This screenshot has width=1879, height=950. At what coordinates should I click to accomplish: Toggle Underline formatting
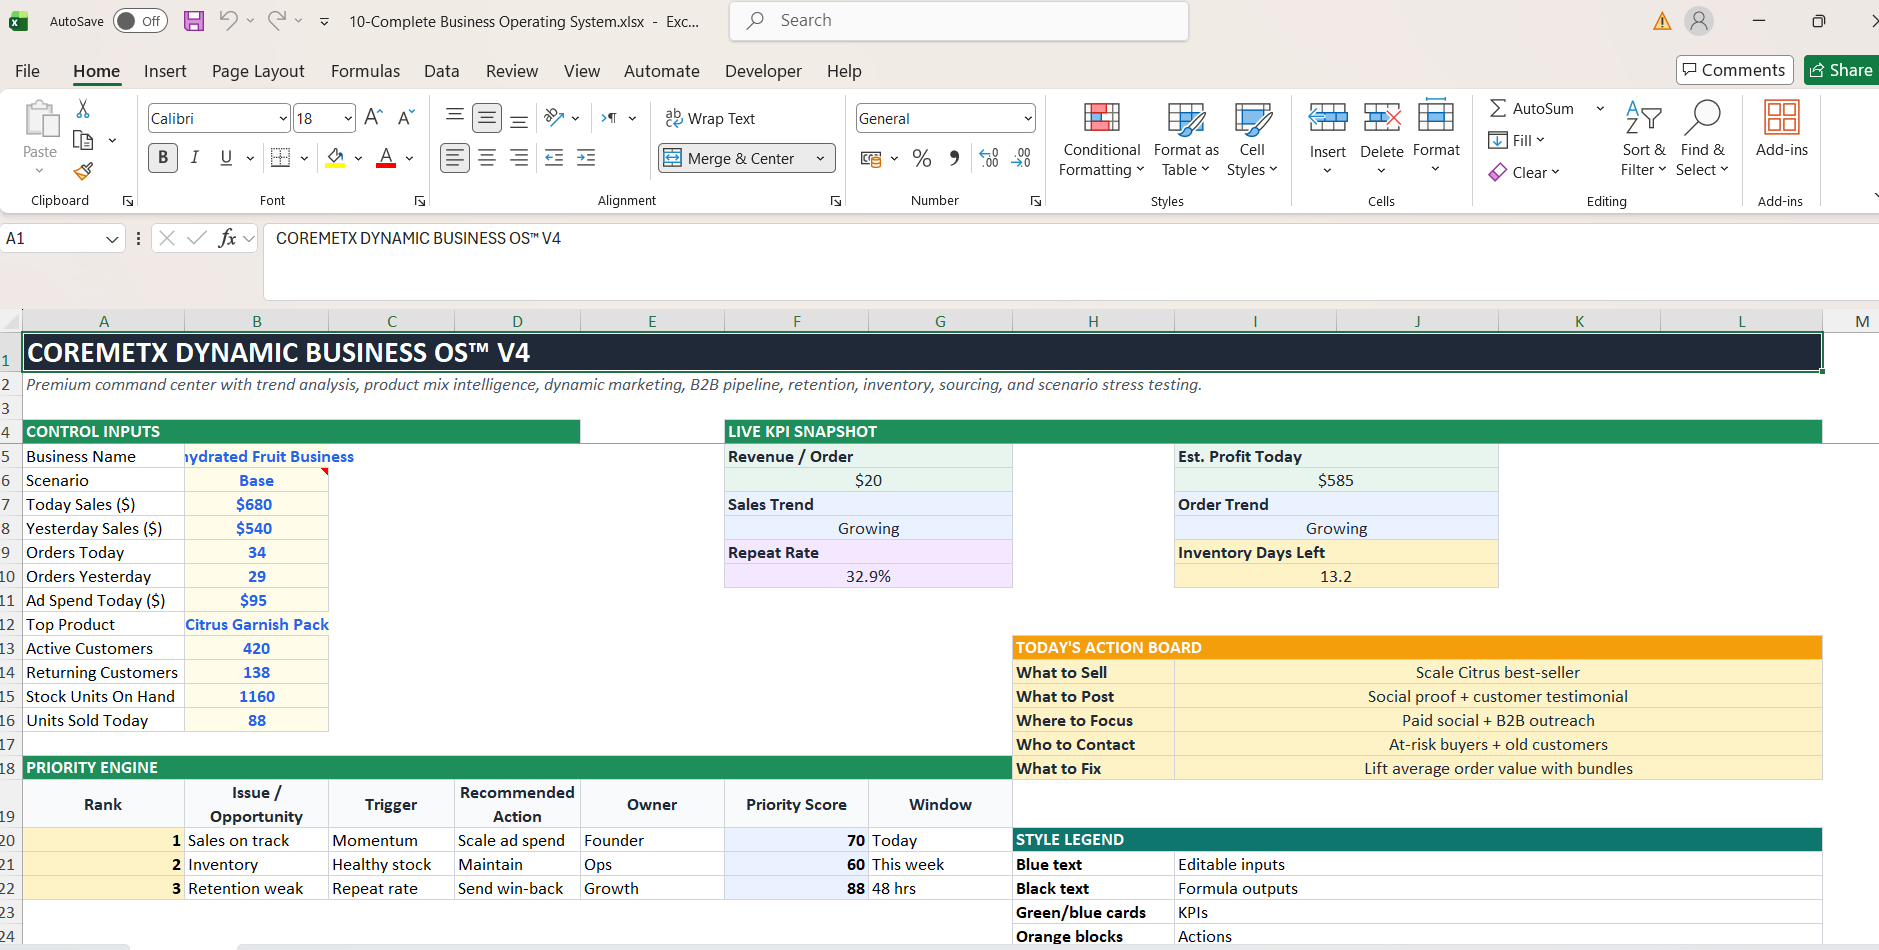pos(226,158)
